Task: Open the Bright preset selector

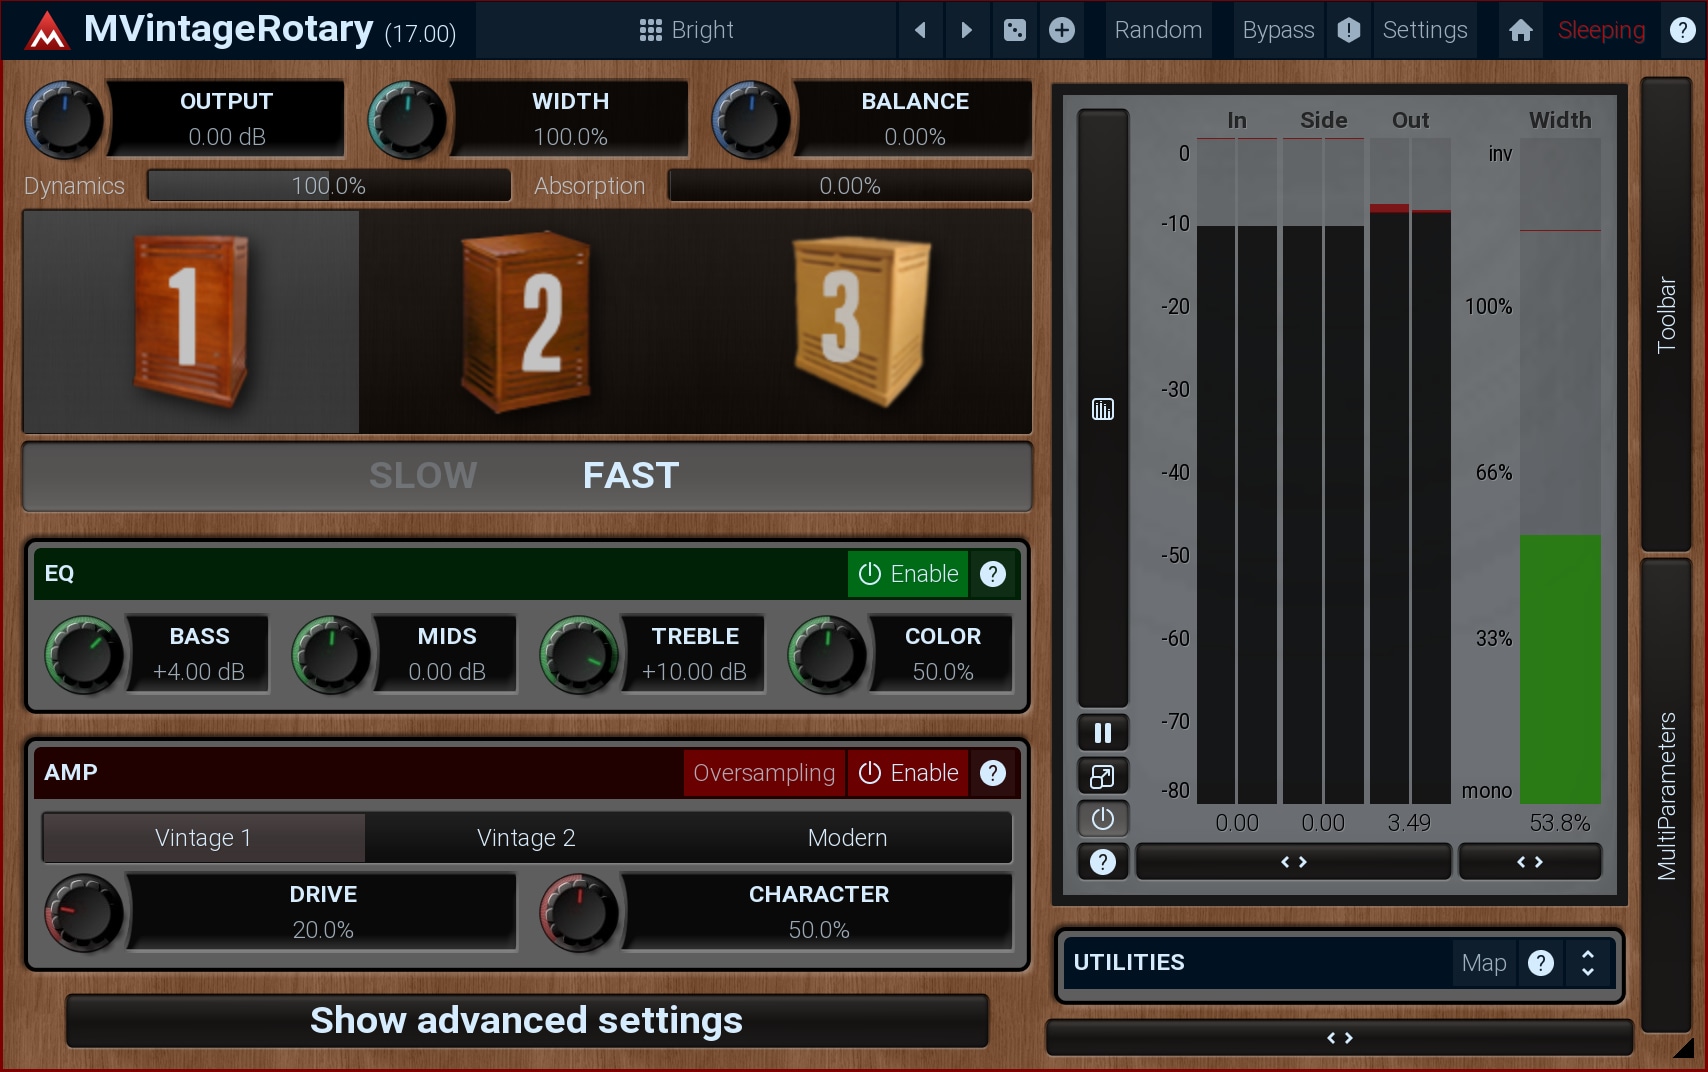Action: pyautogui.click(x=687, y=30)
